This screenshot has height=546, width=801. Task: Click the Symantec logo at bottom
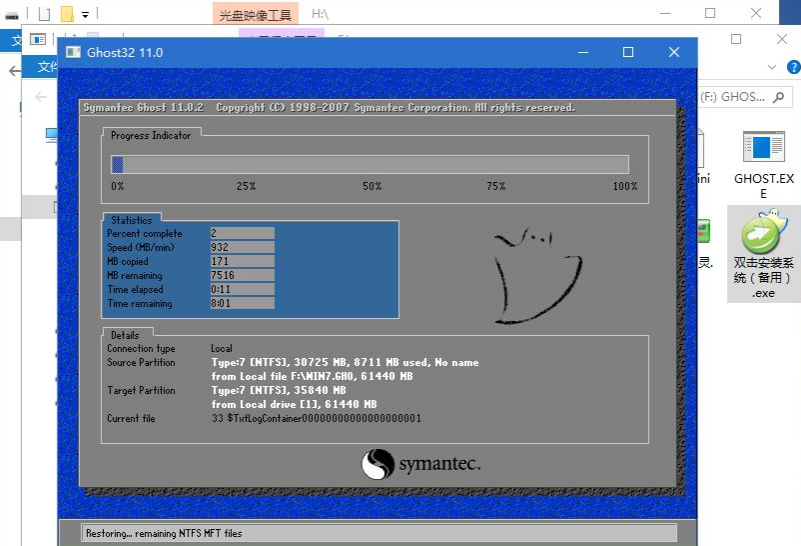pos(421,464)
